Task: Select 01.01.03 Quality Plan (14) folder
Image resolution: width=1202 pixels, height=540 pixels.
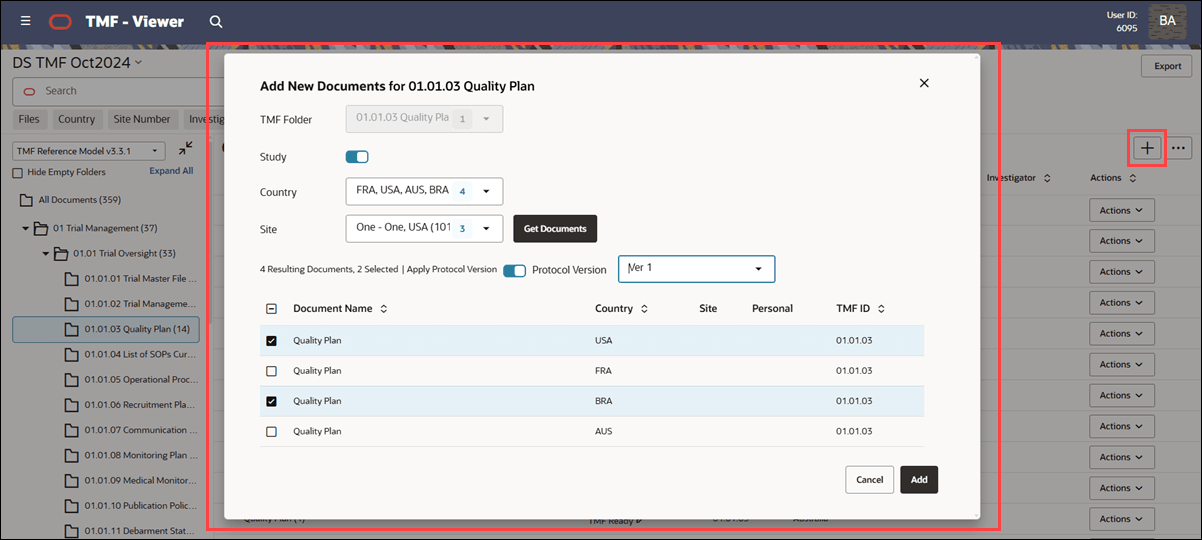Action: click(x=106, y=329)
